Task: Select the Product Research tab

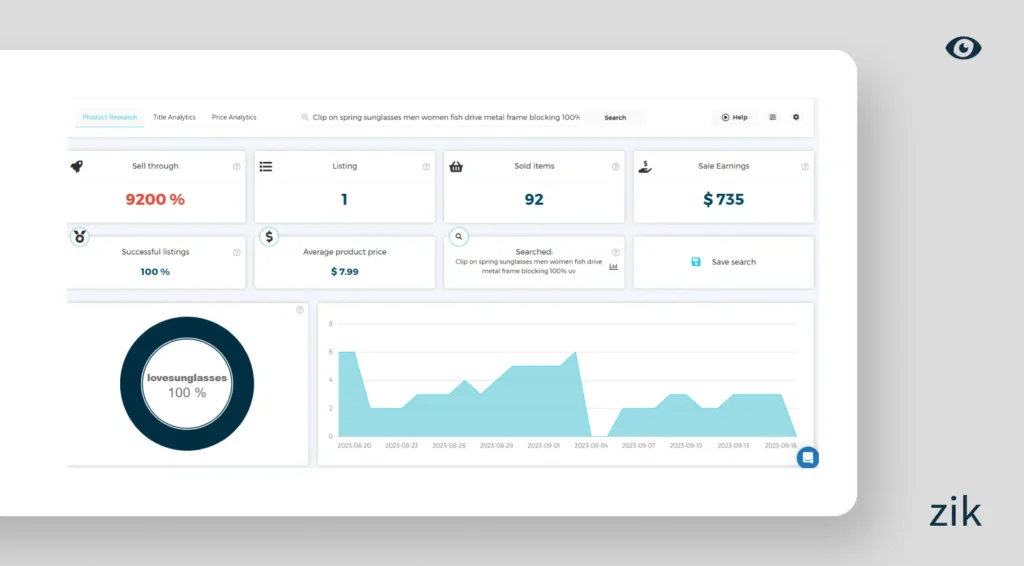Action: 109,117
